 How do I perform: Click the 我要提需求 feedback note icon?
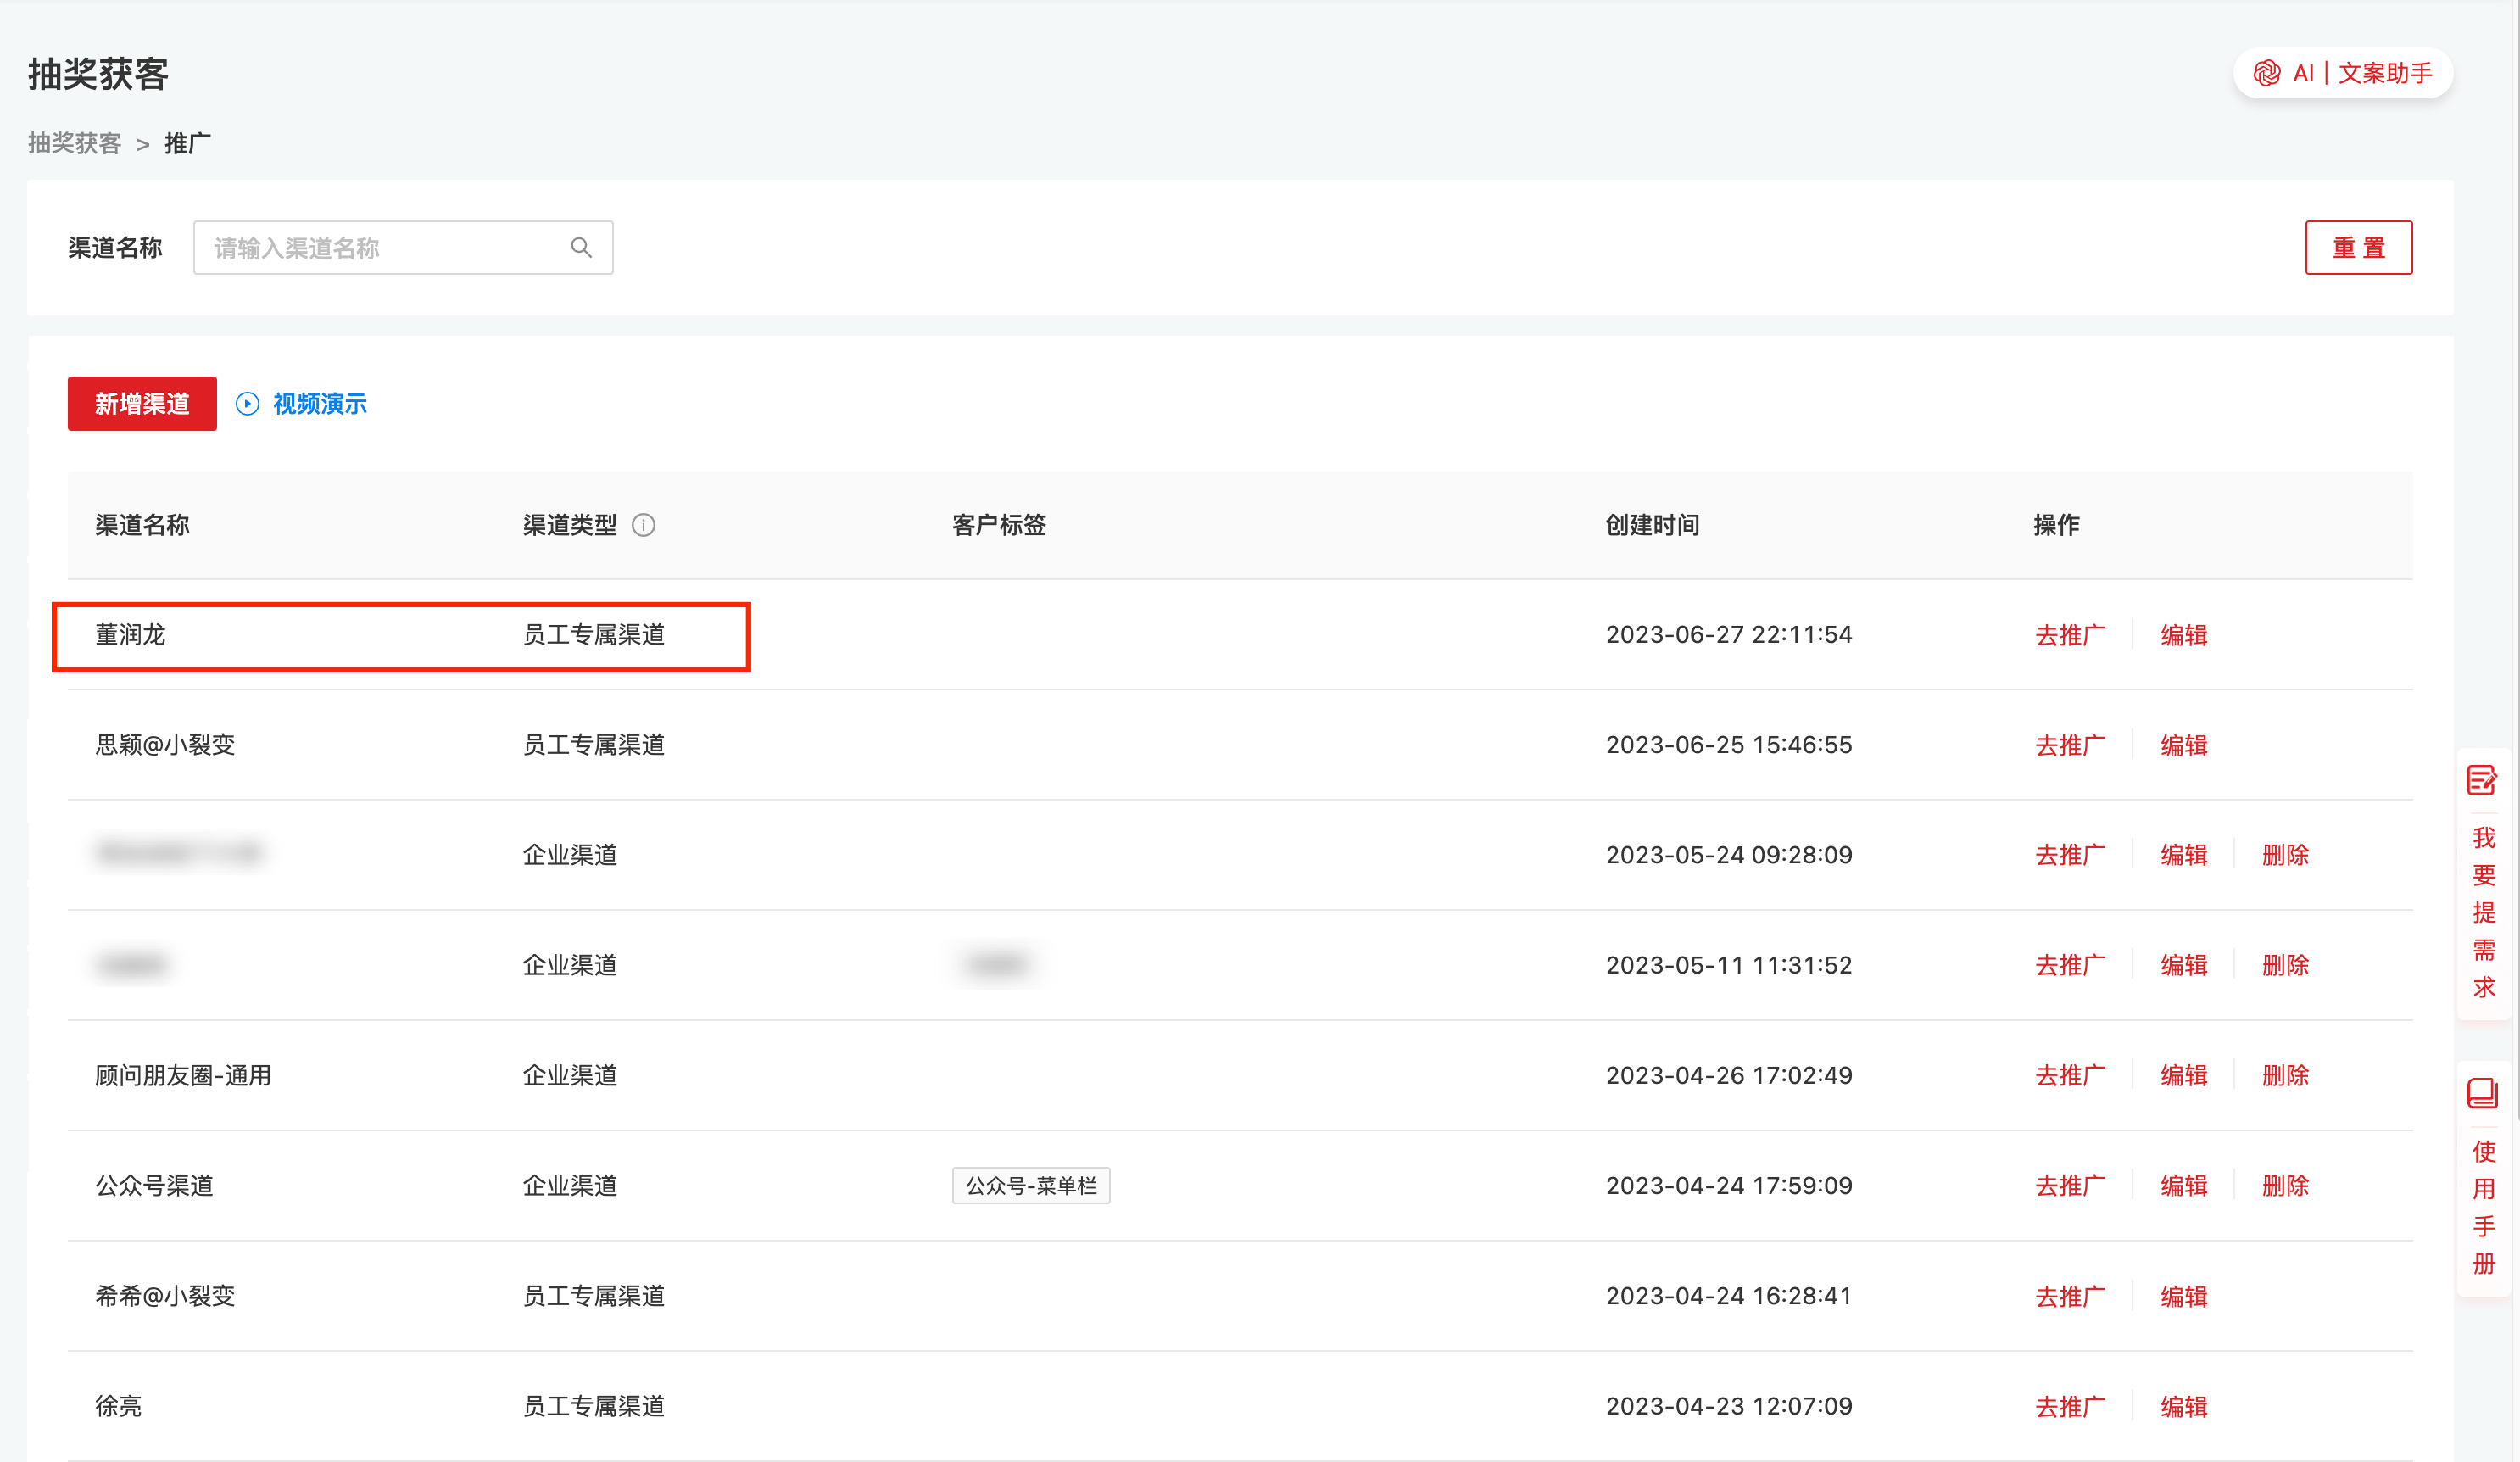(x=2481, y=780)
